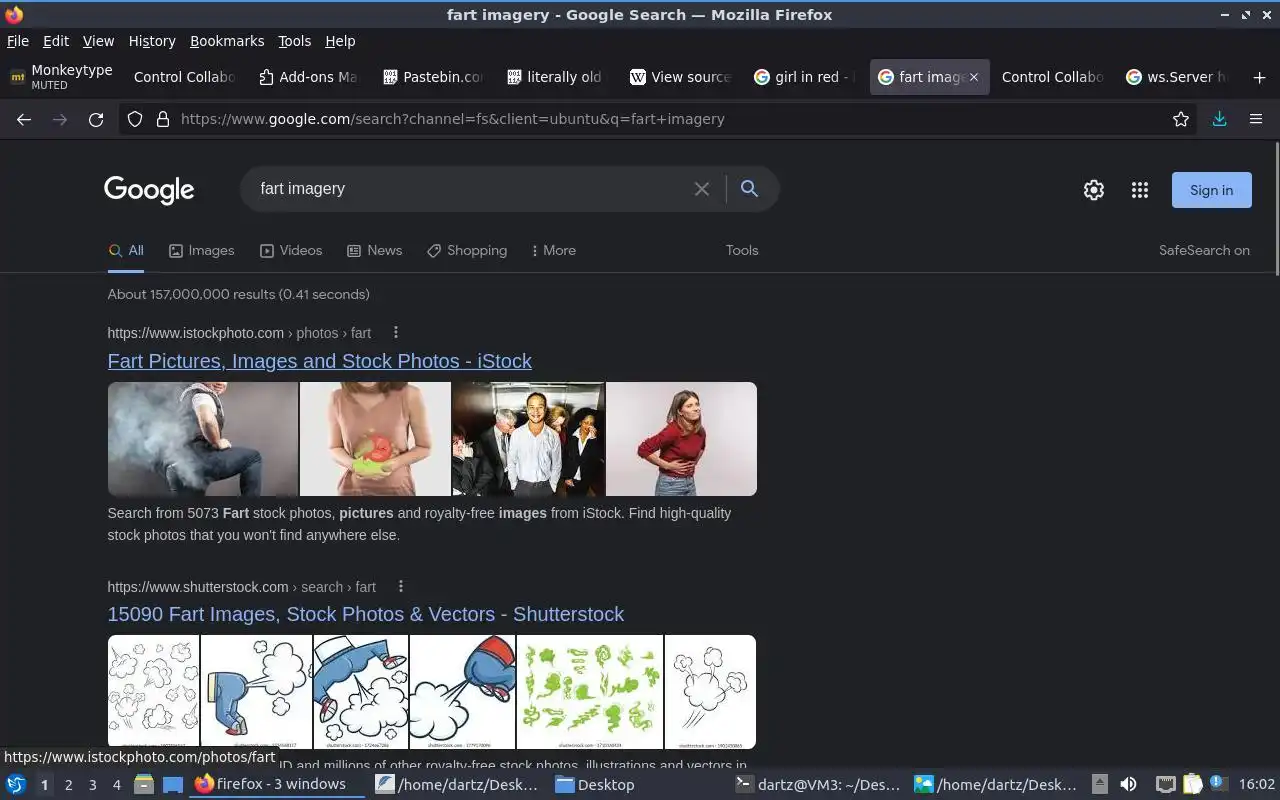Screen dimensions: 1280x800
Task: Open the elevator group iStock thumbnail
Action: 528,439
